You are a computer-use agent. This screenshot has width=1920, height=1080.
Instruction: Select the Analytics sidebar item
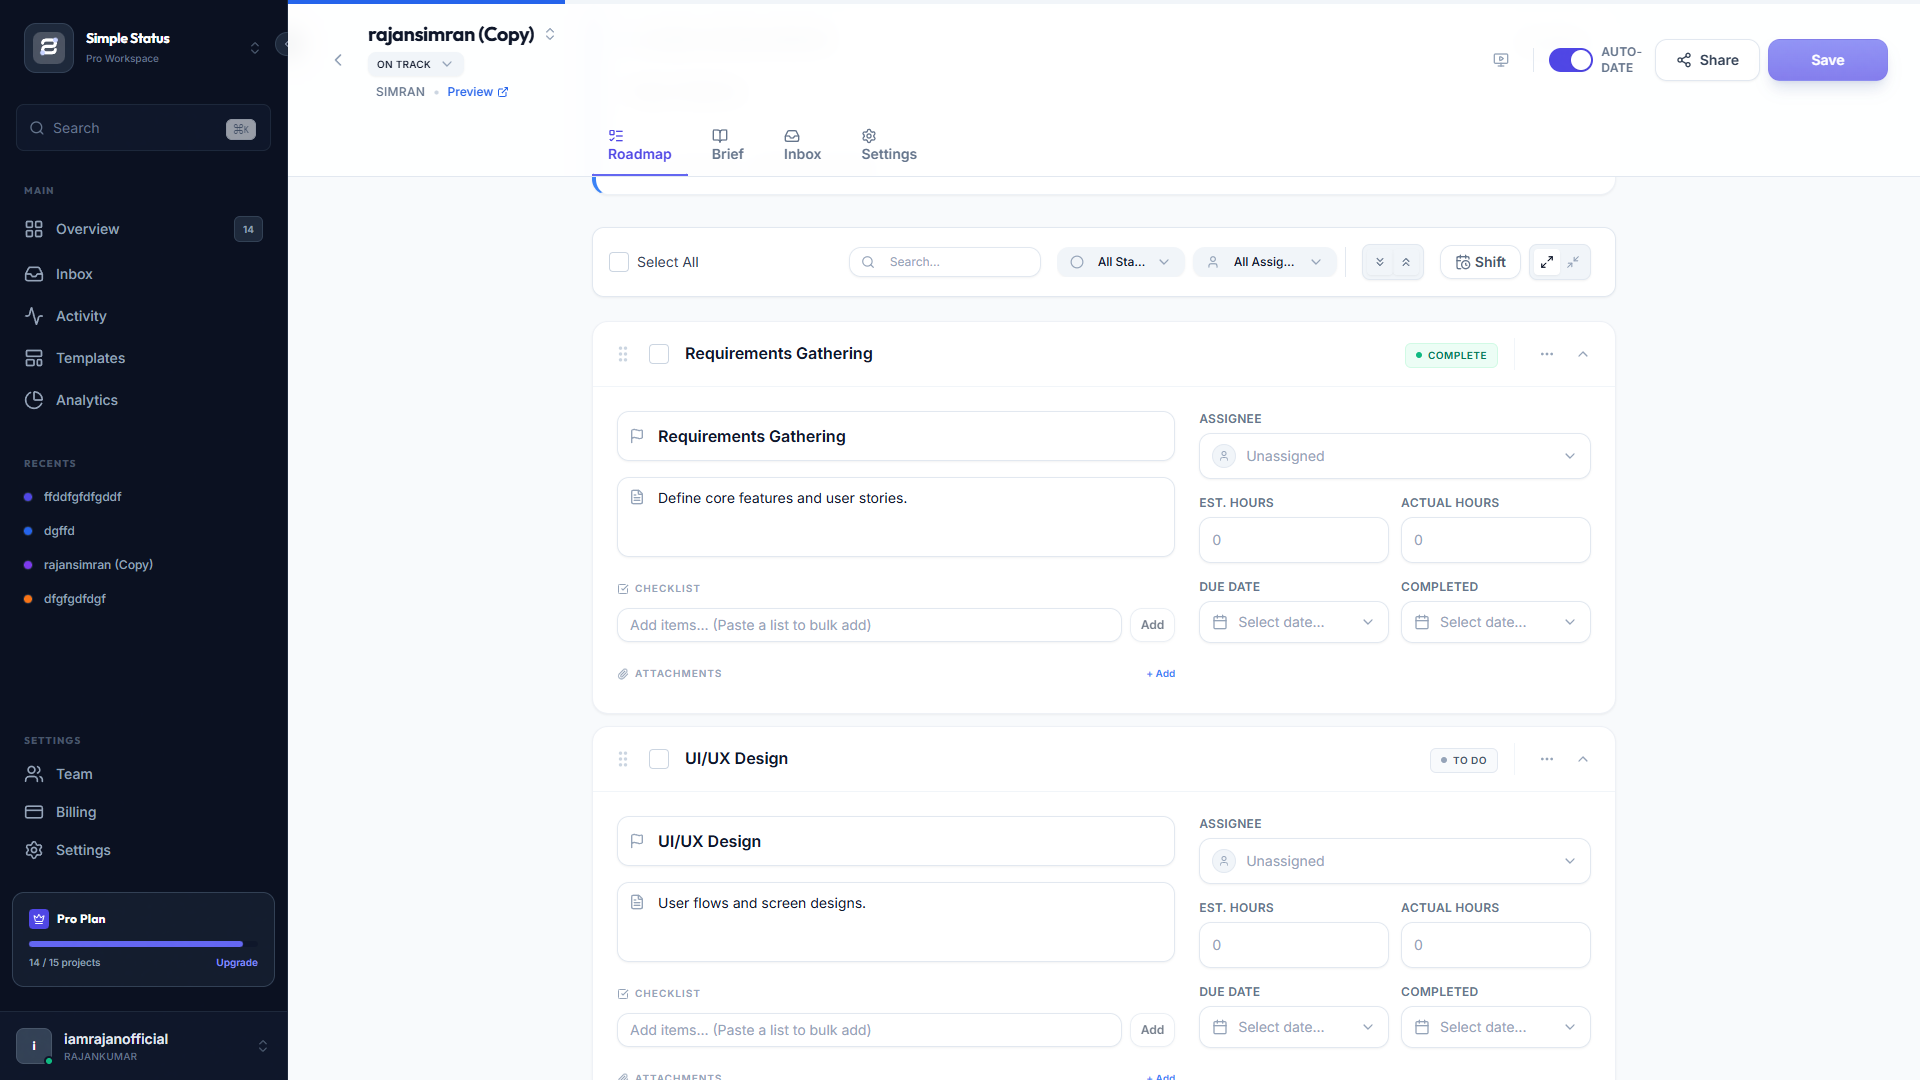[x=86, y=400]
